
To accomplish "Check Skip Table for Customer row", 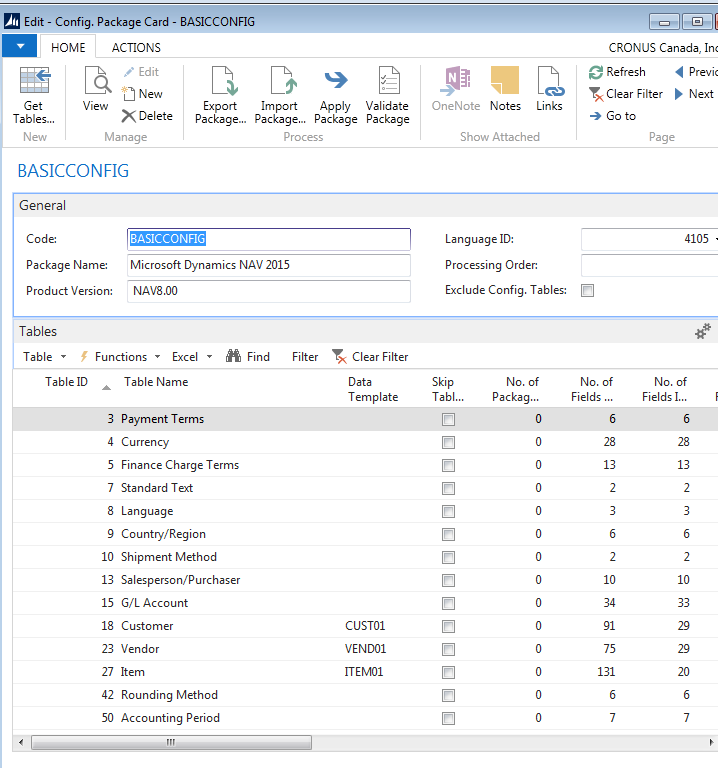I will tap(448, 626).
